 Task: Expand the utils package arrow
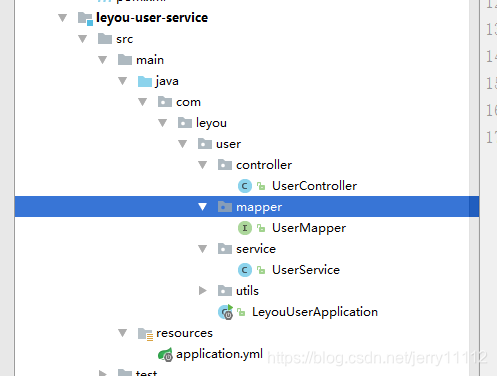coord(202,291)
